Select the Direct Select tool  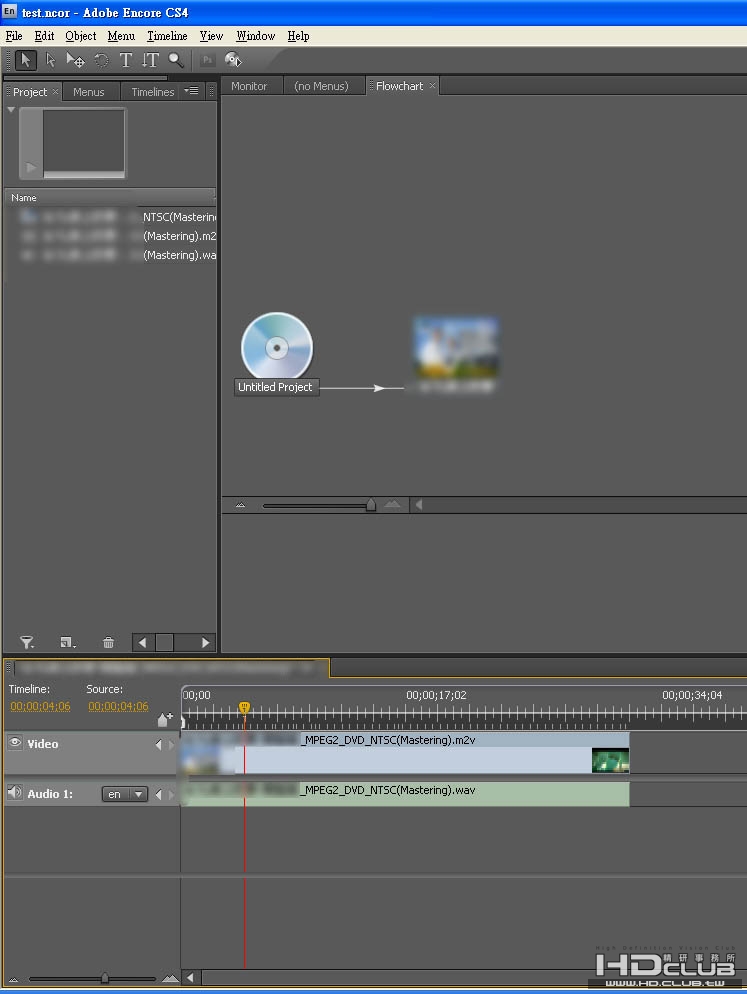50,60
